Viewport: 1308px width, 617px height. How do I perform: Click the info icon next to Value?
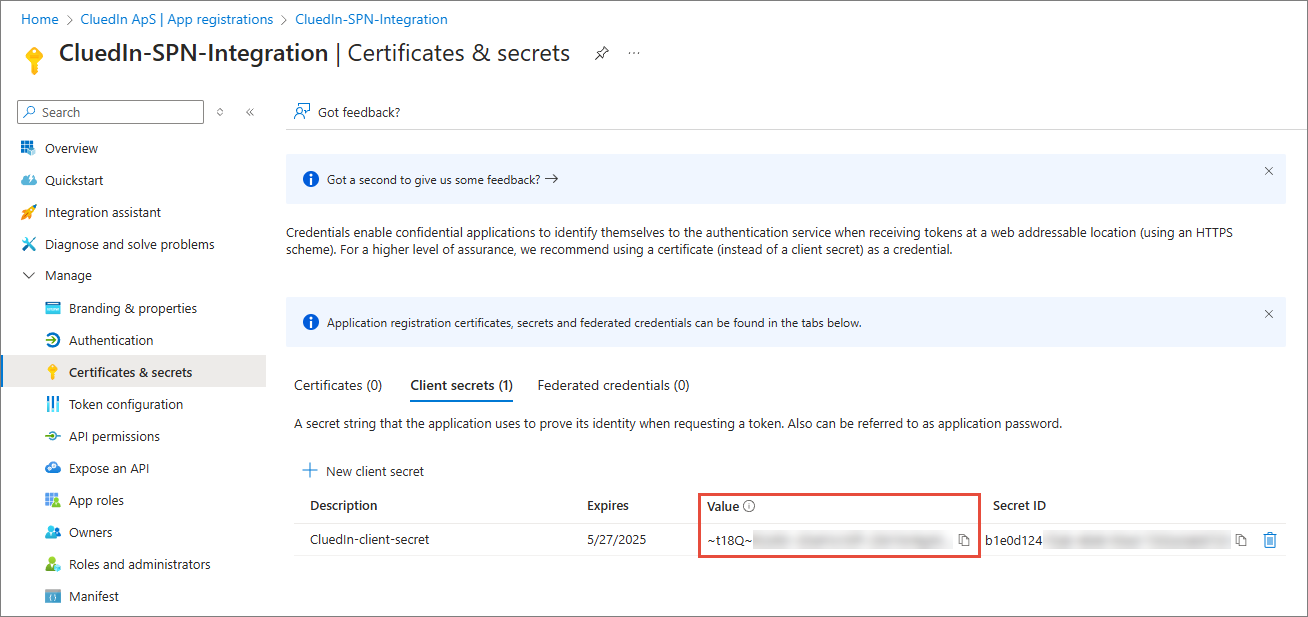pyautogui.click(x=749, y=506)
